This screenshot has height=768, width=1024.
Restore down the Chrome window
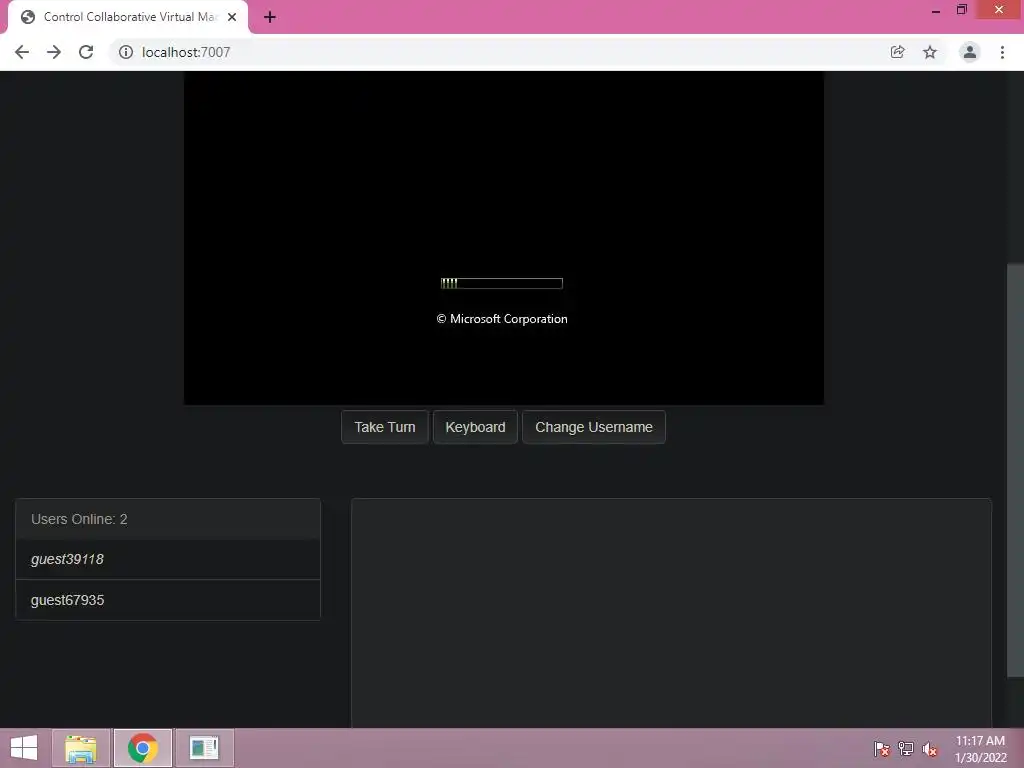(962, 10)
